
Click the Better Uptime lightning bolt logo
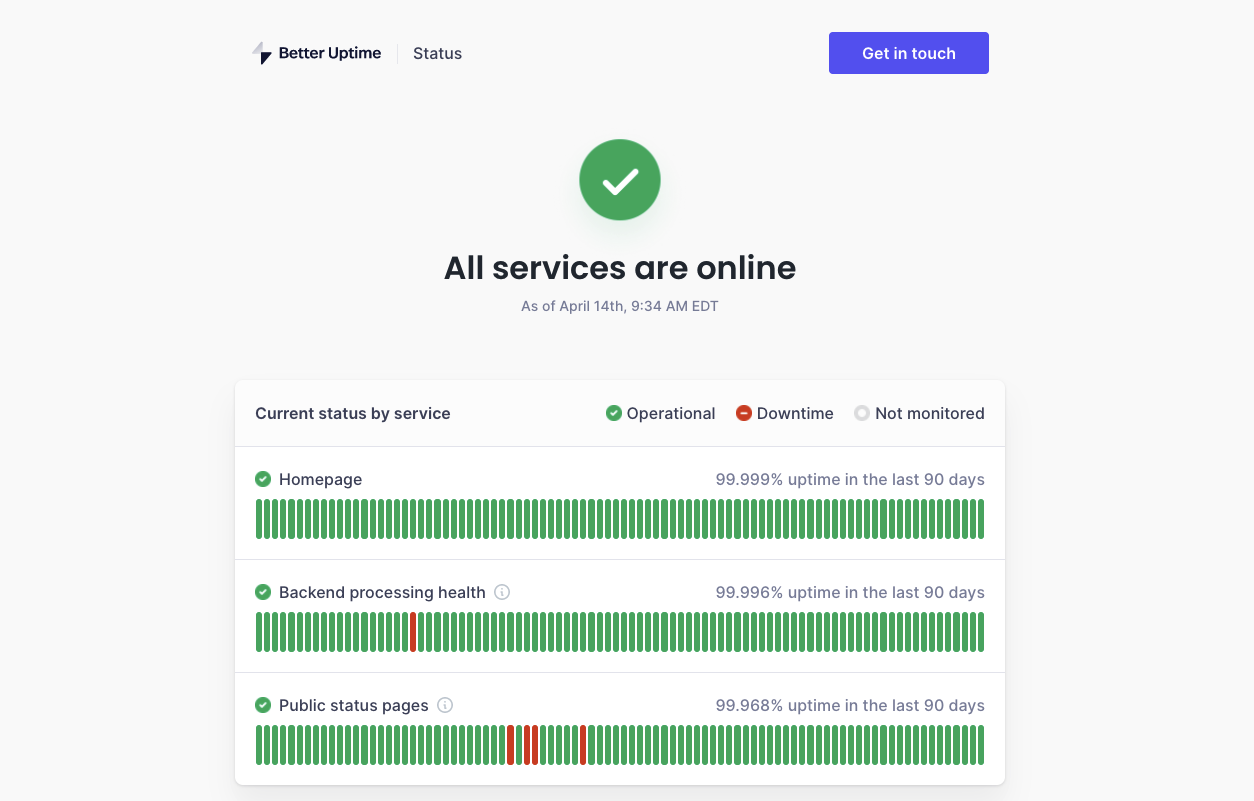coord(262,52)
